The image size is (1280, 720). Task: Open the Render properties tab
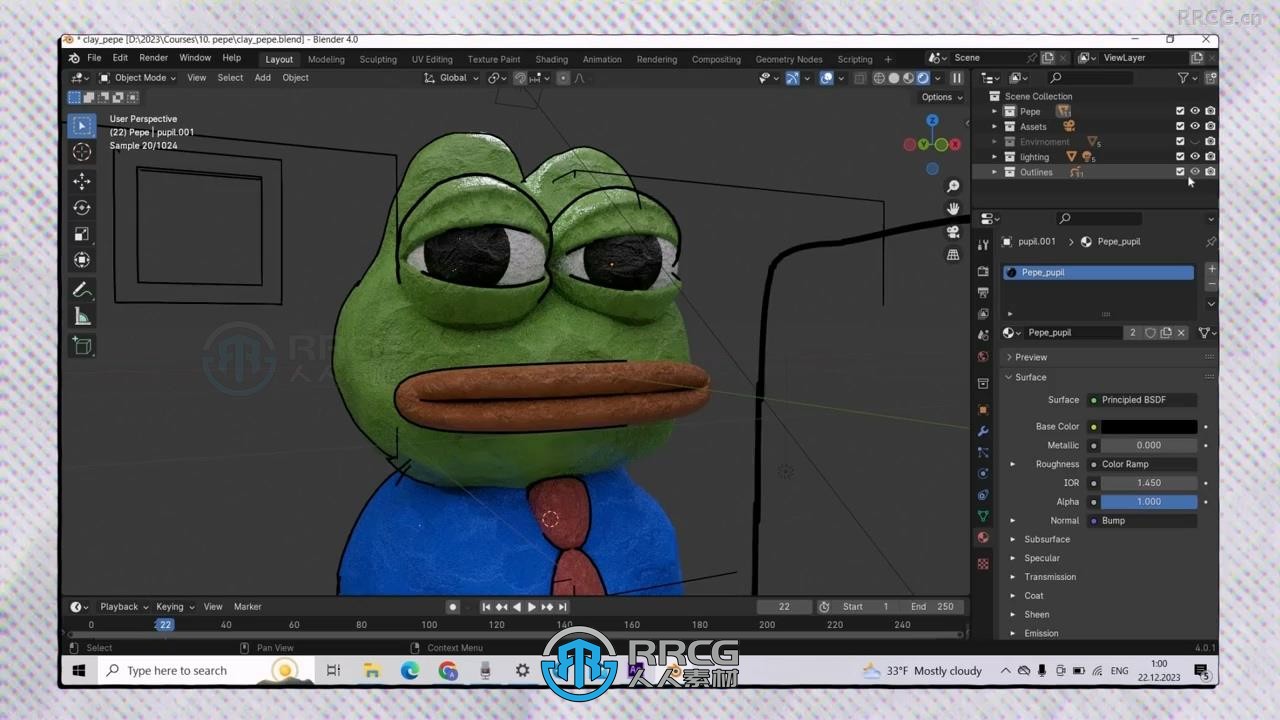pyautogui.click(x=983, y=271)
